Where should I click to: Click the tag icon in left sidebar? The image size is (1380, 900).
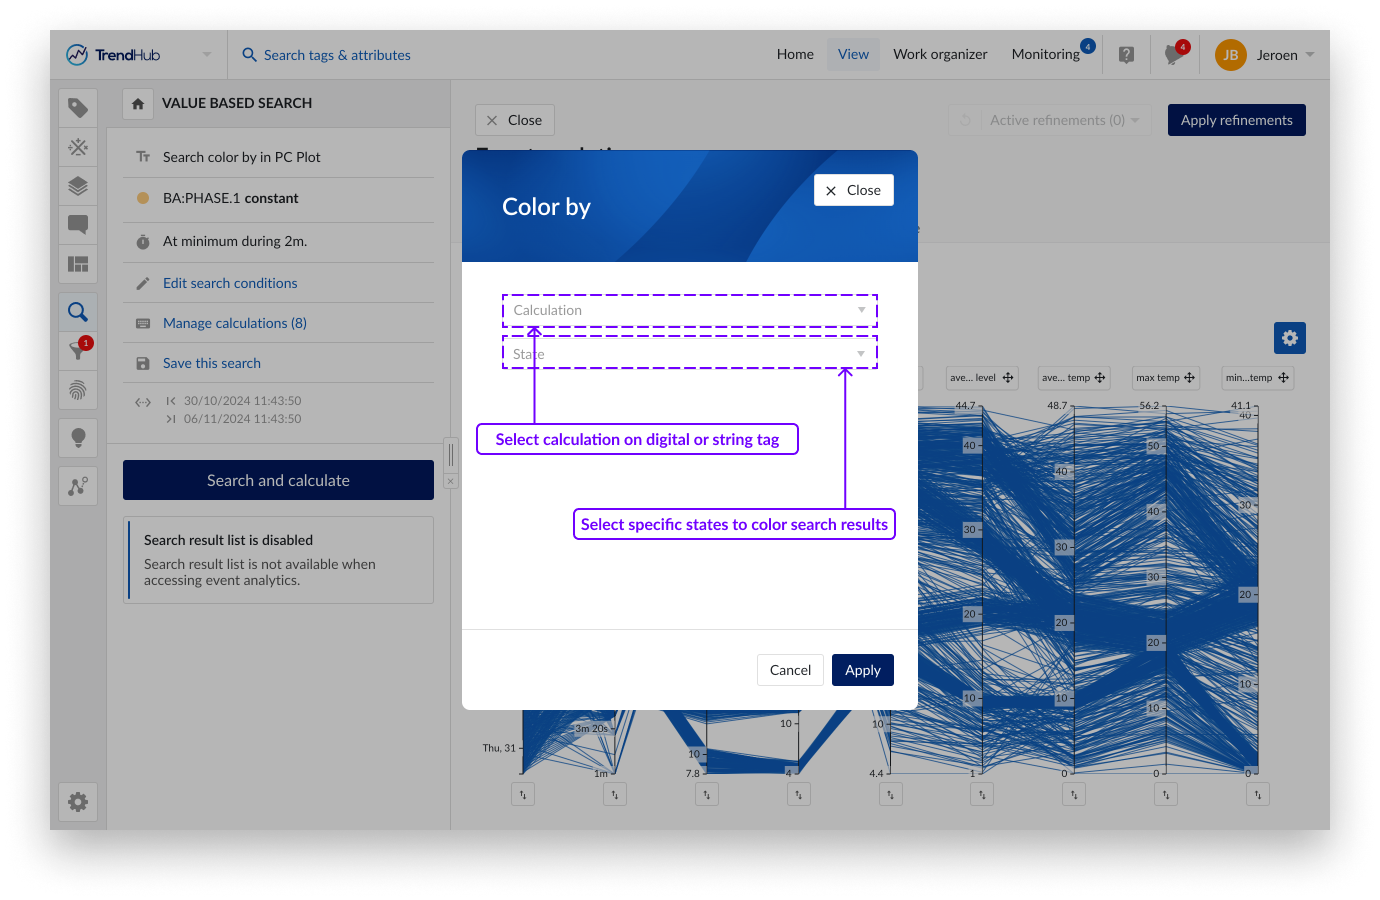pos(78,108)
